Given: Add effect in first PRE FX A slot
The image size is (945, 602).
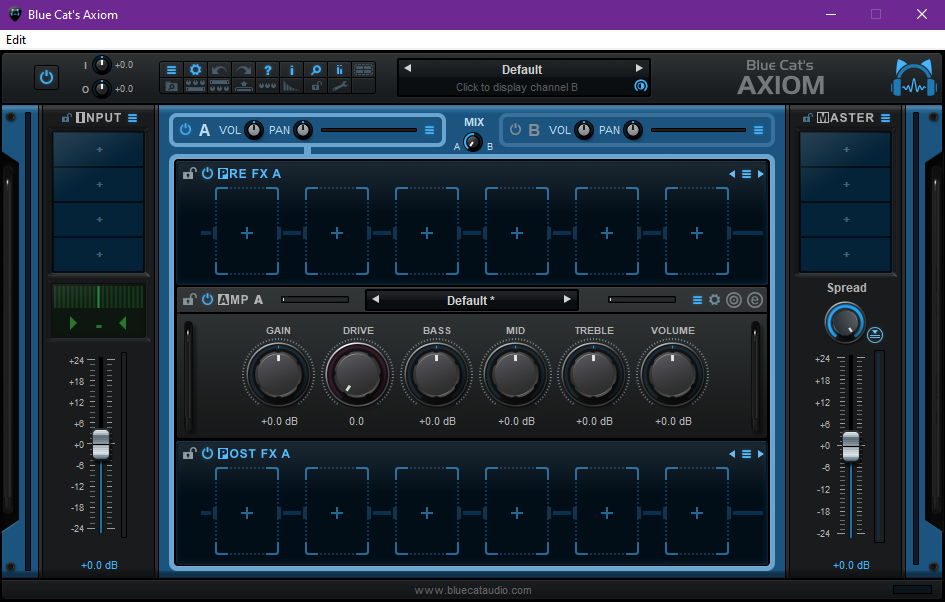Looking at the screenshot, I should tap(246, 231).
